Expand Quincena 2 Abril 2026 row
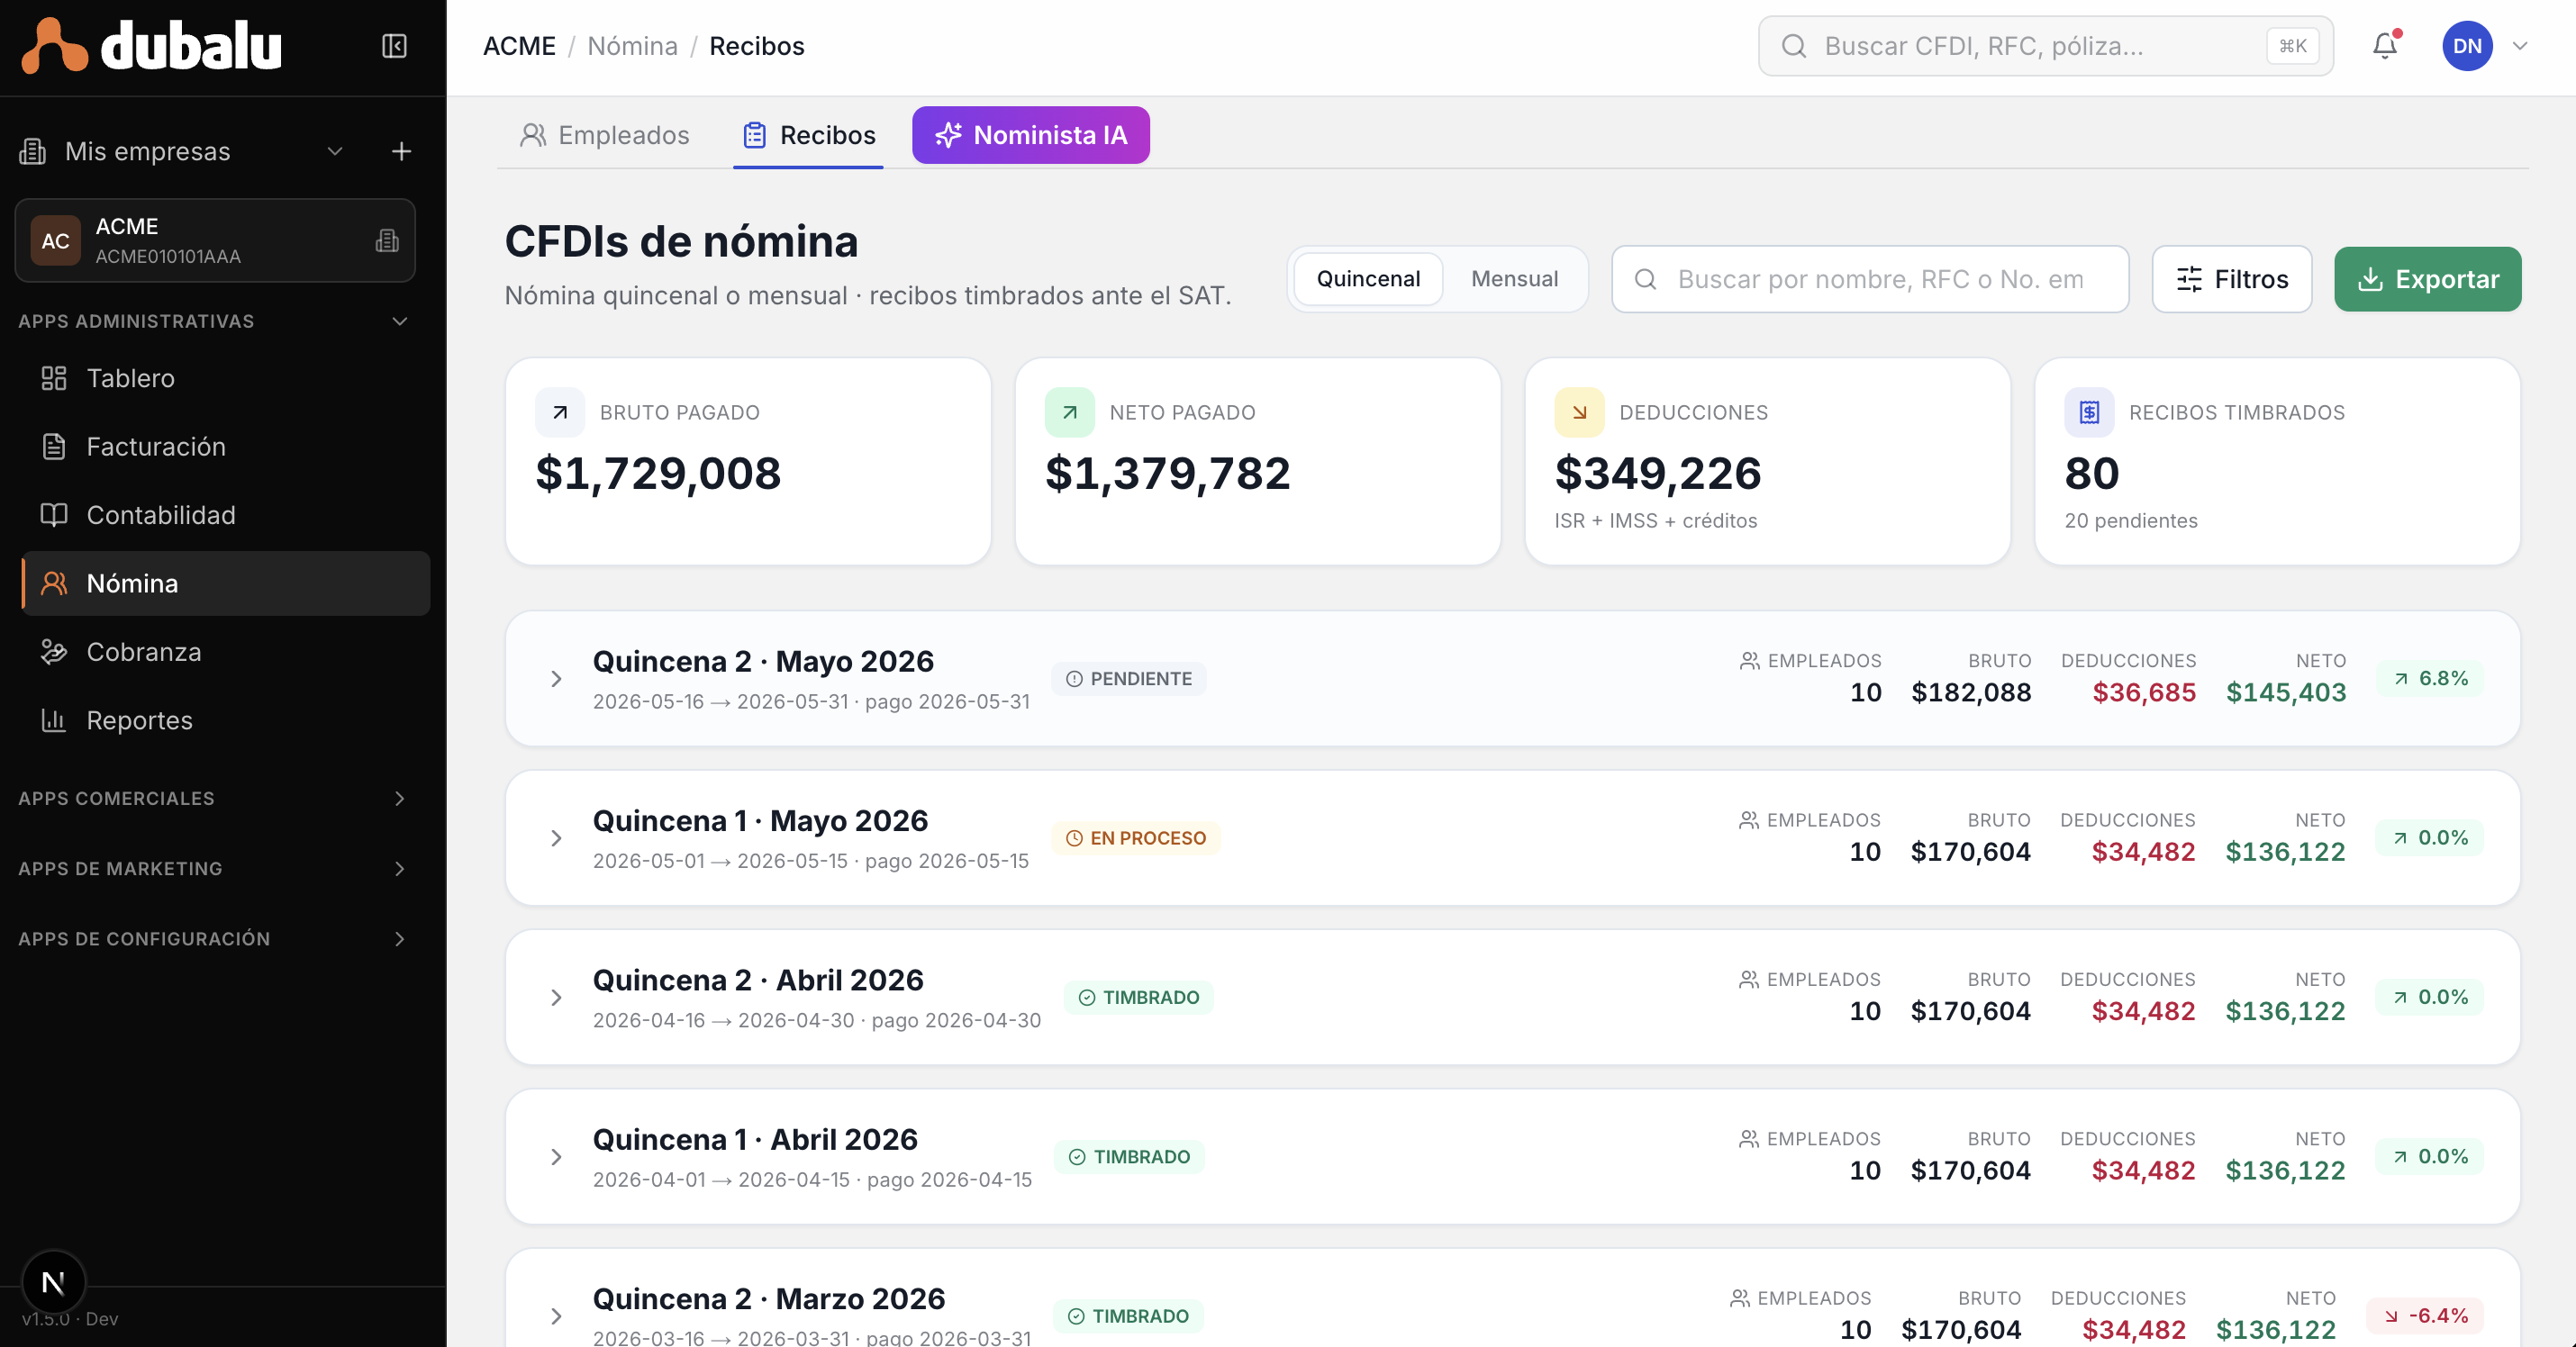Viewport: 2576px width, 1347px height. [556, 997]
